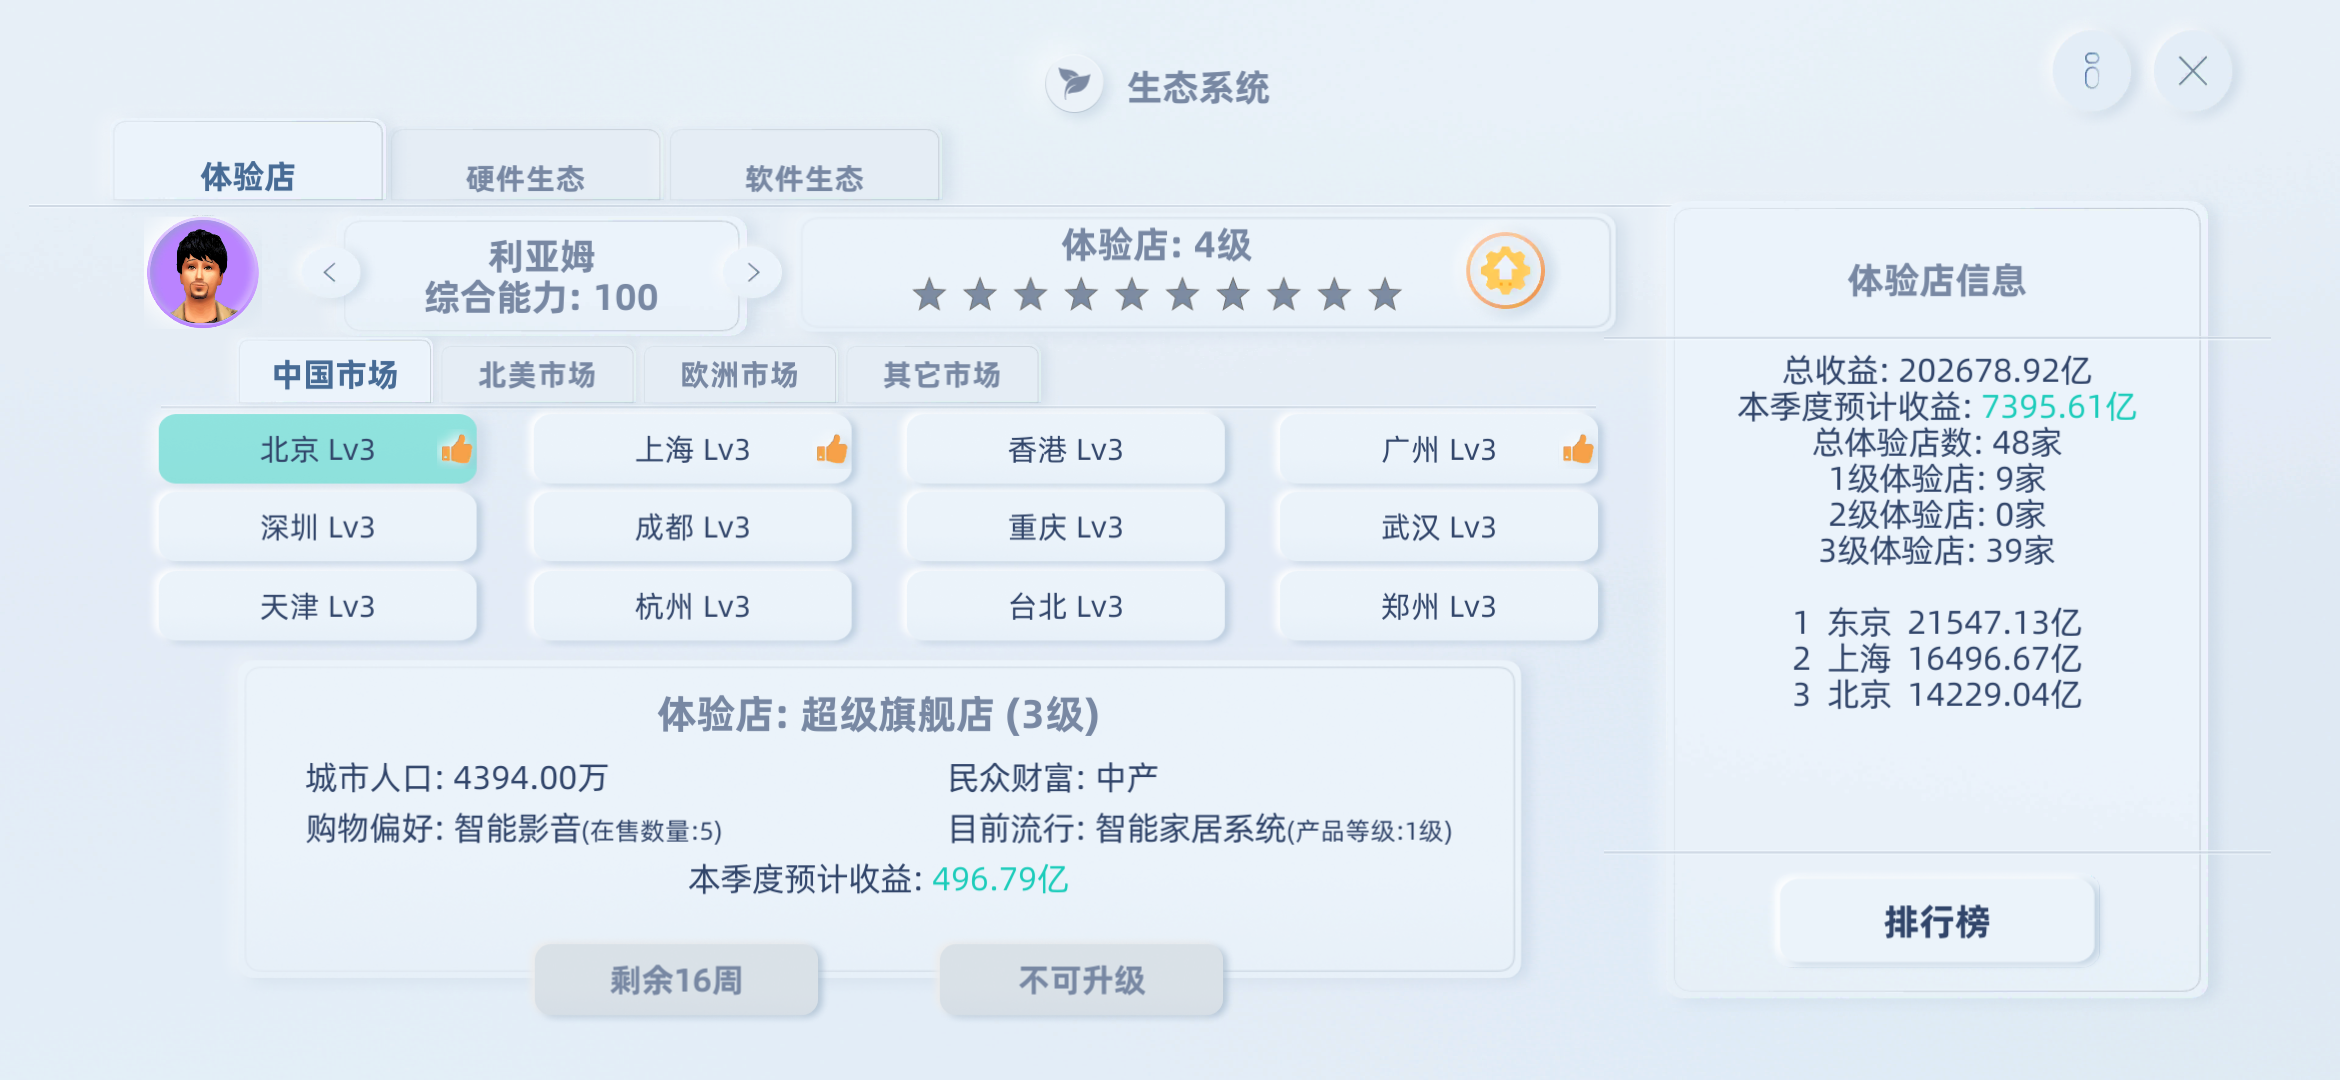Select the 北美市场 market tab
The height and width of the screenshot is (1080, 2340).
click(537, 375)
